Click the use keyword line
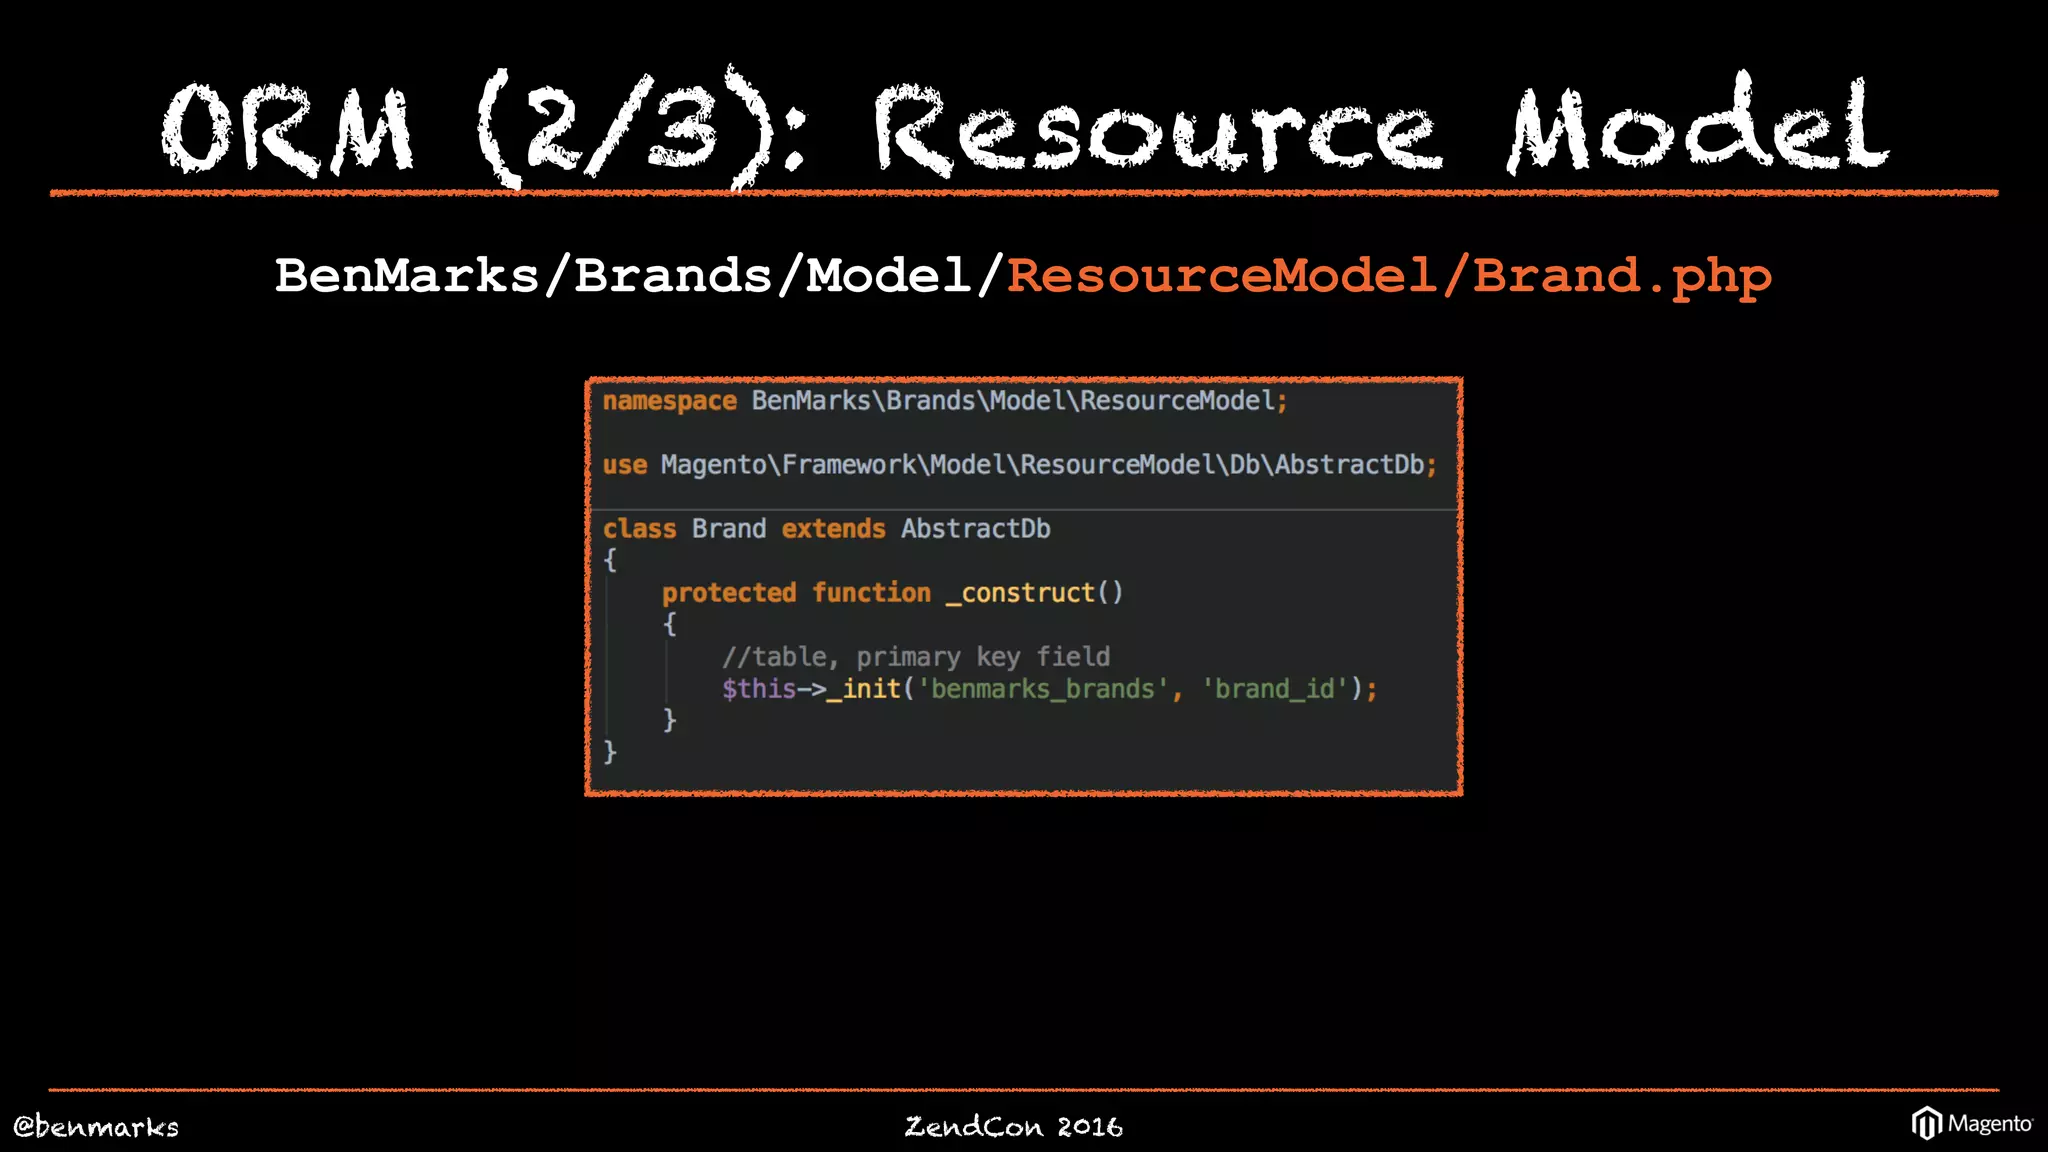The height and width of the screenshot is (1152, 2048). [x=625, y=465]
